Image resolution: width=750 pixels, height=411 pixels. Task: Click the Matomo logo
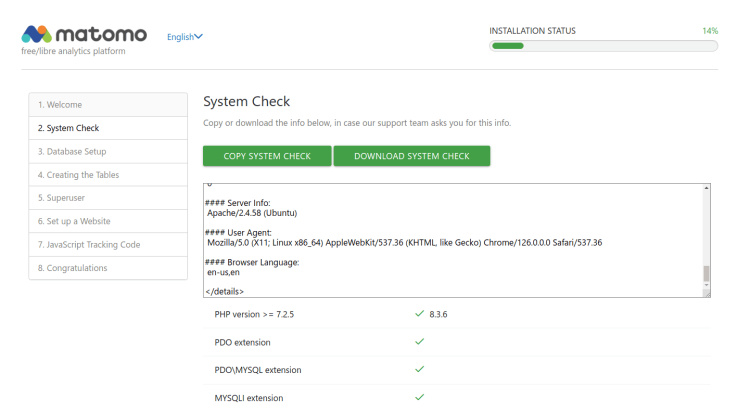[84, 37]
